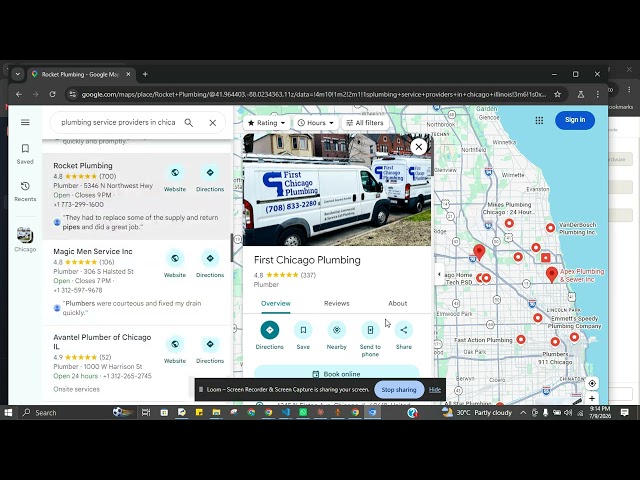Go back in the browser
This screenshot has width=640, height=480.
pyautogui.click(x=19, y=94)
